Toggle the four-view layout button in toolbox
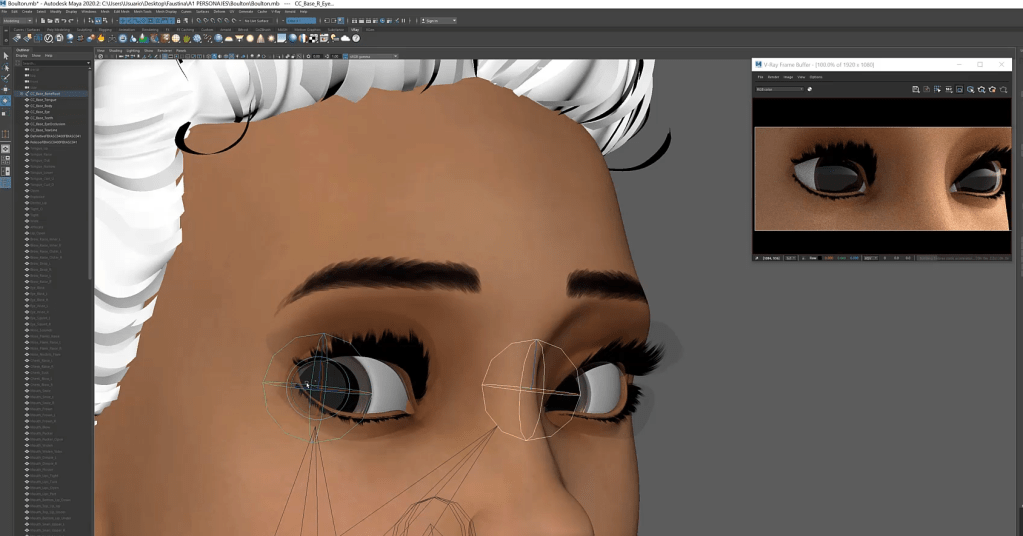The height and width of the screenshot is (536, 1023). click(6, 160)
